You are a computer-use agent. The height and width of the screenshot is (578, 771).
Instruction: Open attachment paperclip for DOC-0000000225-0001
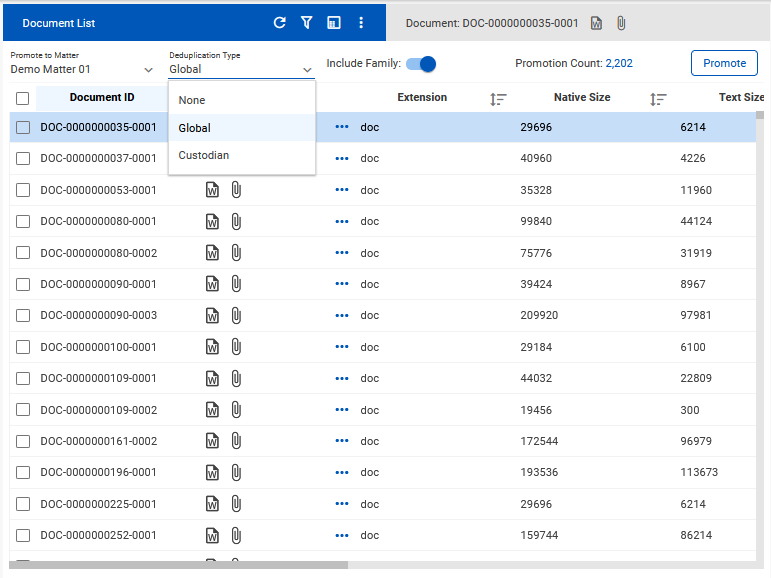[236, 504]
